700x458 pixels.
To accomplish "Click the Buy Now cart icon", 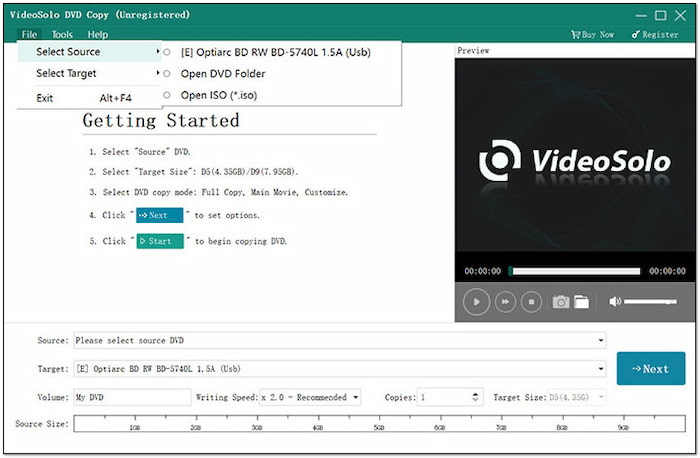I will [575, 34].
